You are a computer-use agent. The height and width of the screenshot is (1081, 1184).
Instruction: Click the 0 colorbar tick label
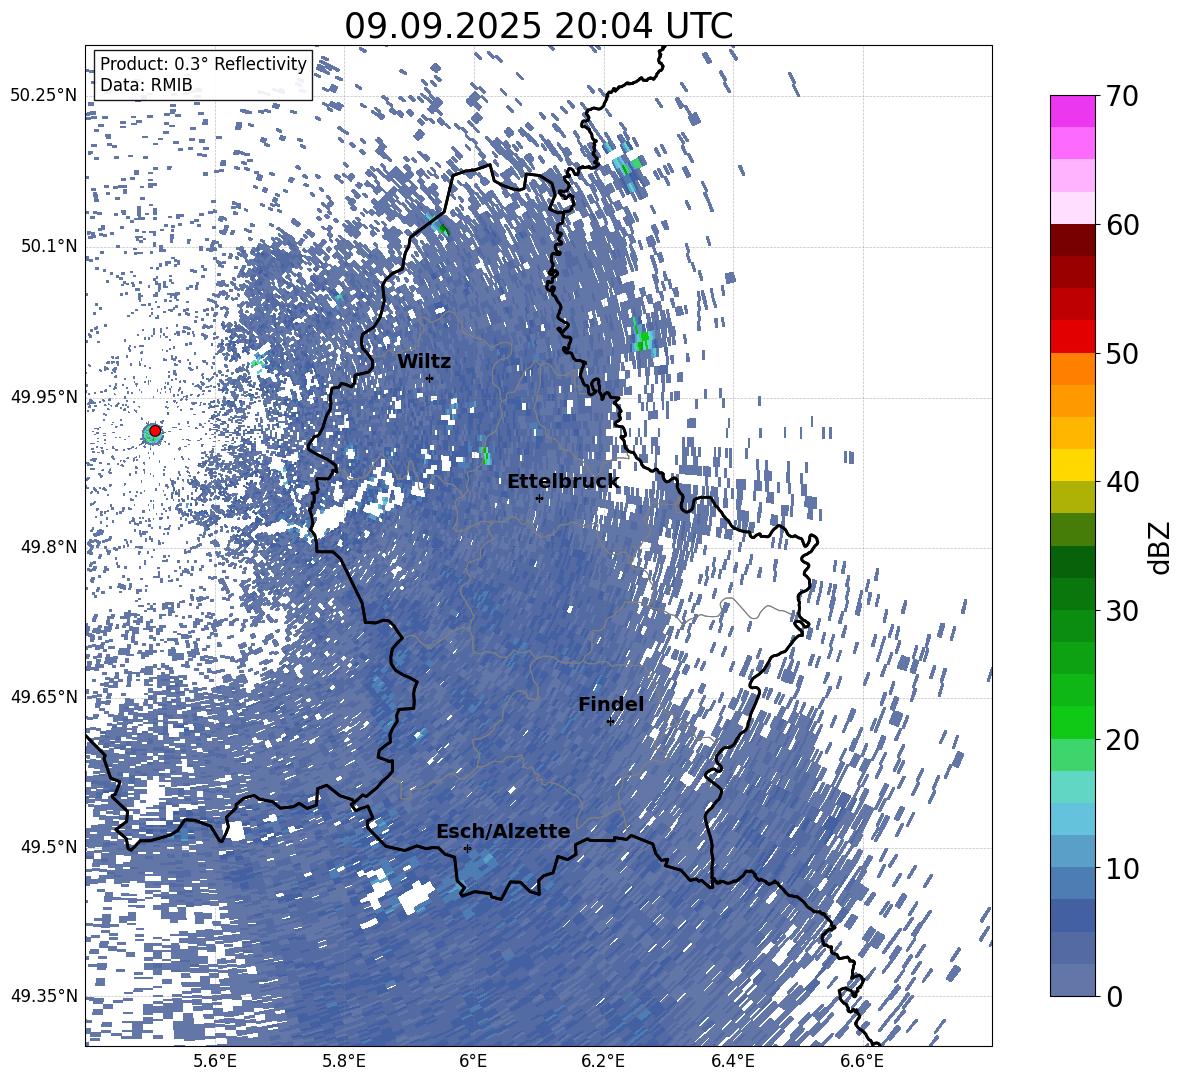[x=1115, y=997]
